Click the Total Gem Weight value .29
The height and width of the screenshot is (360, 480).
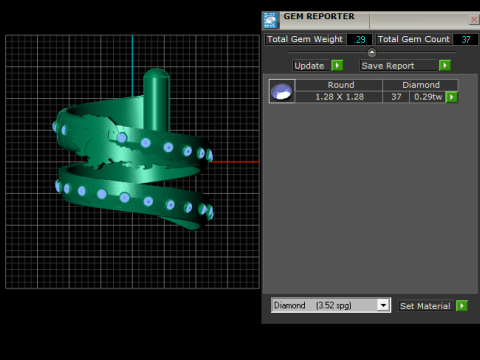pos(359,39)
